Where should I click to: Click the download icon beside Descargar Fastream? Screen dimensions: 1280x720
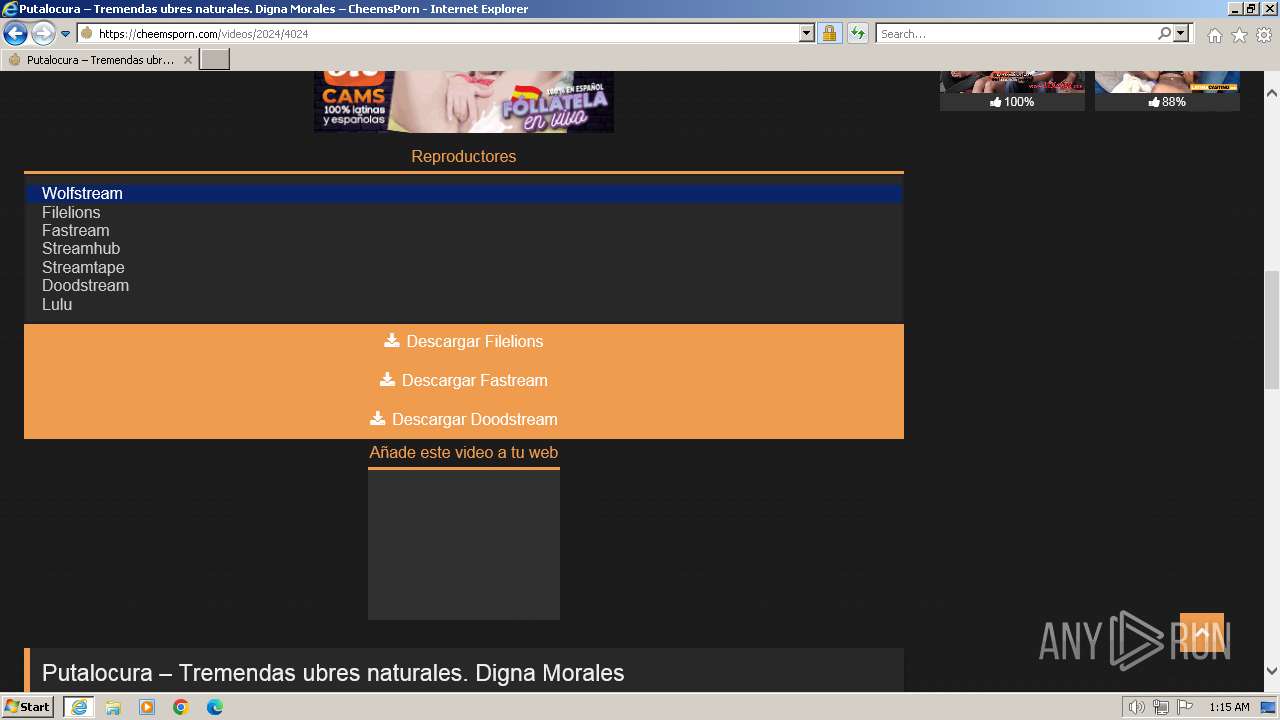[387, 379]
